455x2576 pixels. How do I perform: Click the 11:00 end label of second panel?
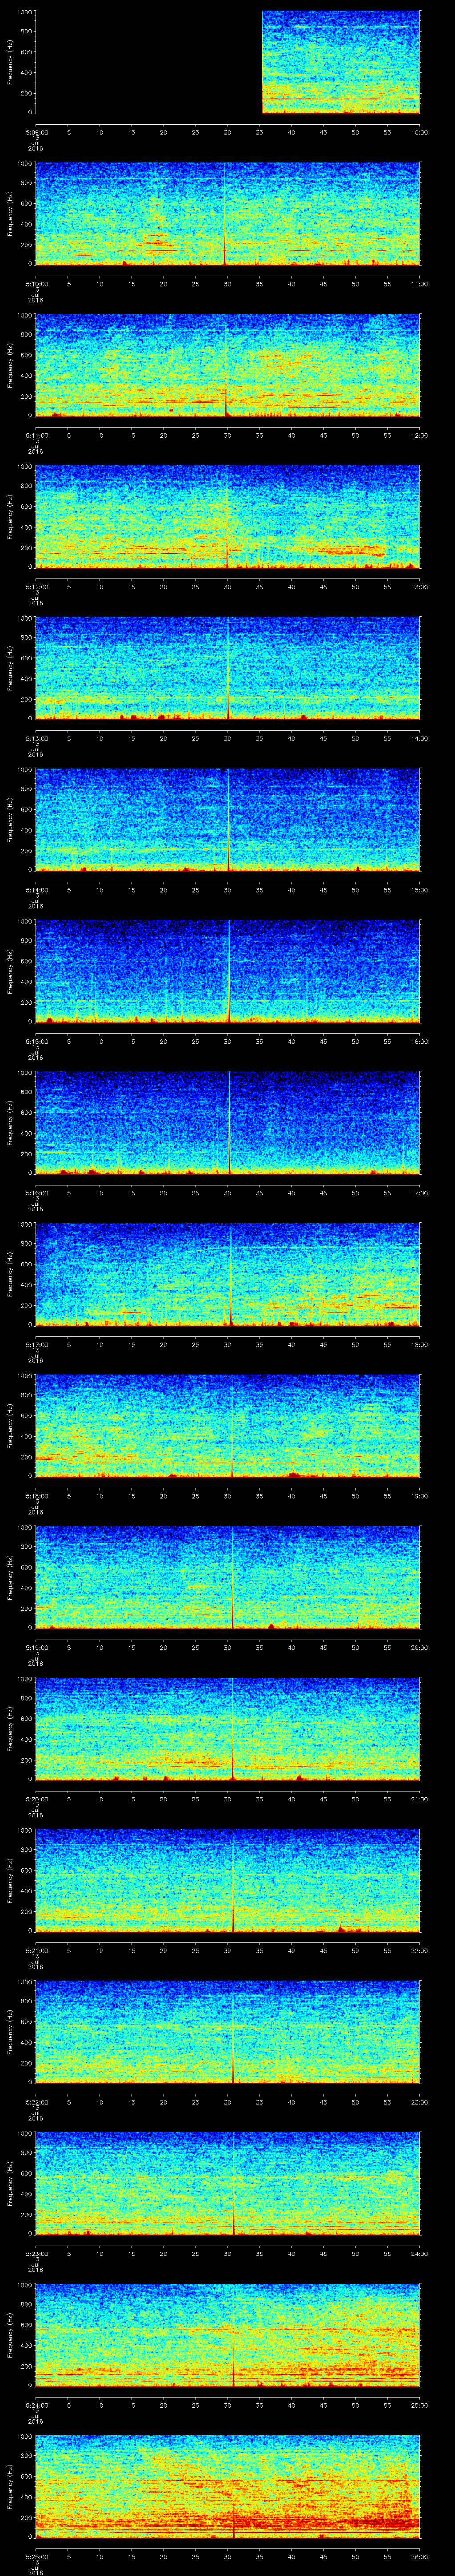(x=419, y=283)
